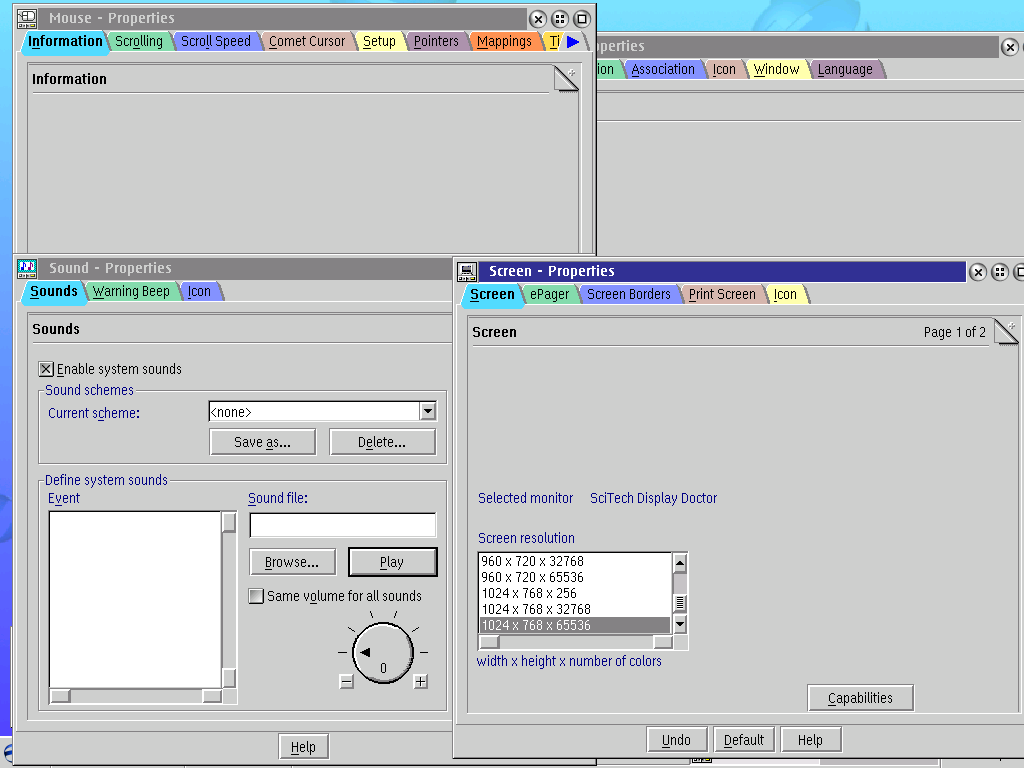Open Association tab in the background window

pos(663,69)
